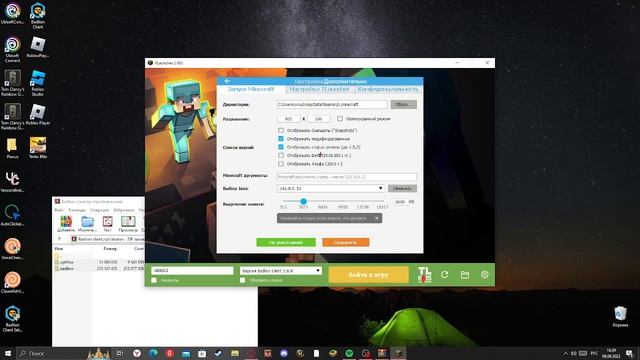Image resolution: width=640 pixels, height=360 pixels.
Task: Enable showing Snapshots versions
Action: [x=281, y=130]
